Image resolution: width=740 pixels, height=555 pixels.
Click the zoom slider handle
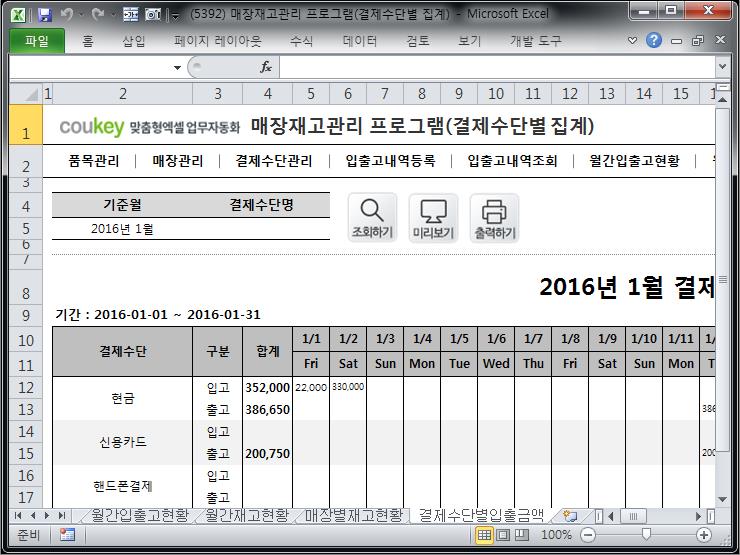tap(646, 534)
